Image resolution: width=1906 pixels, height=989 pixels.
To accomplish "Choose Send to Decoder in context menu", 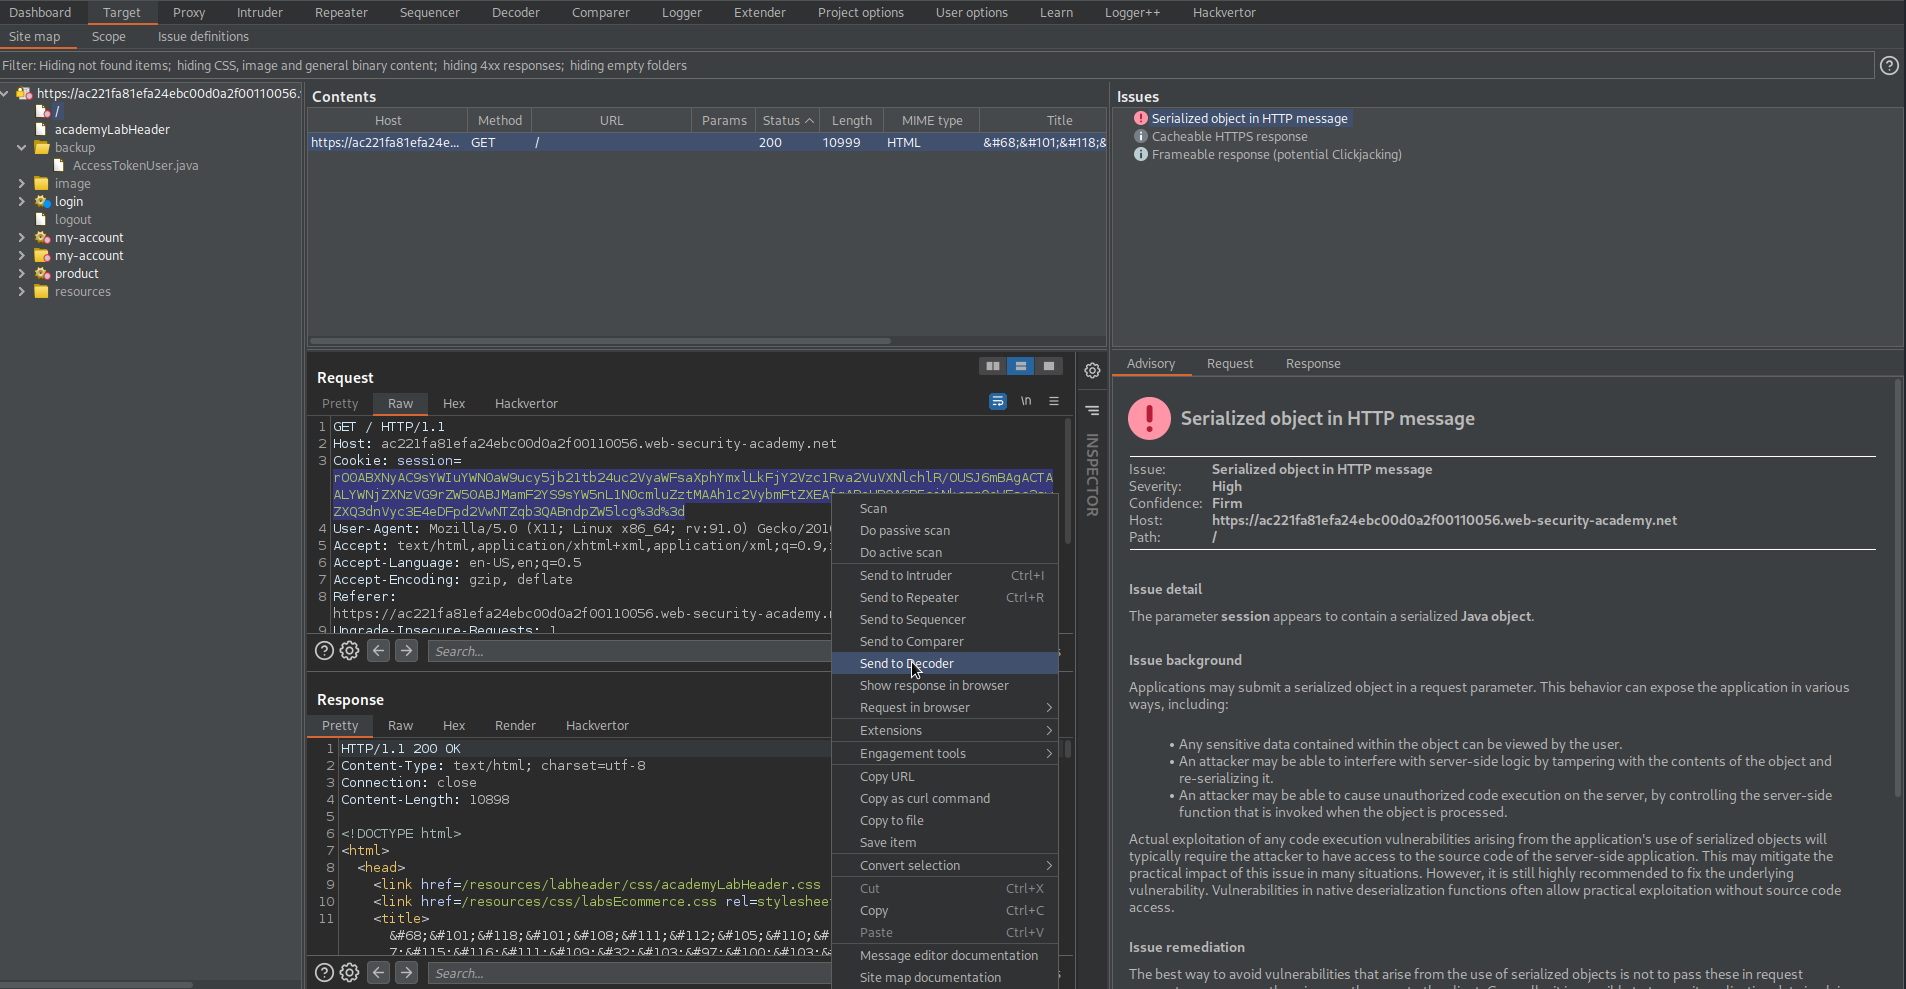I will coord(945,664).
